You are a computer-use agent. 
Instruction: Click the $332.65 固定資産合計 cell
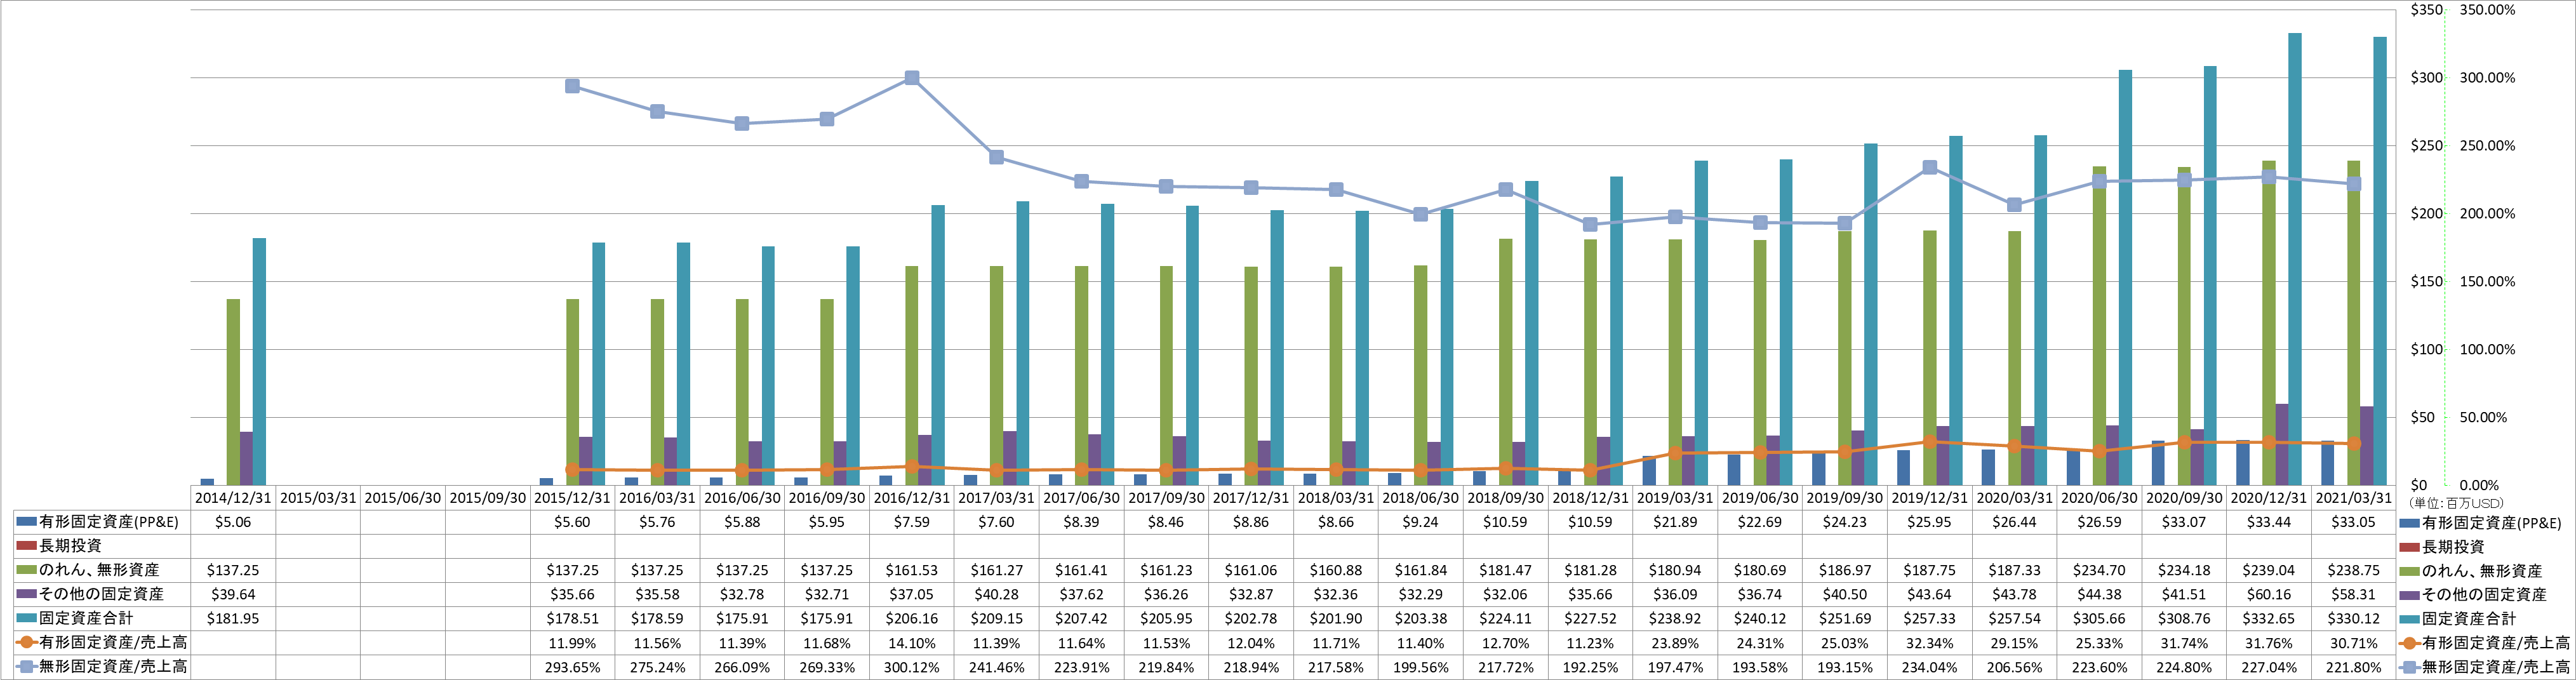pyautogui.click(x=2269, y=618)
